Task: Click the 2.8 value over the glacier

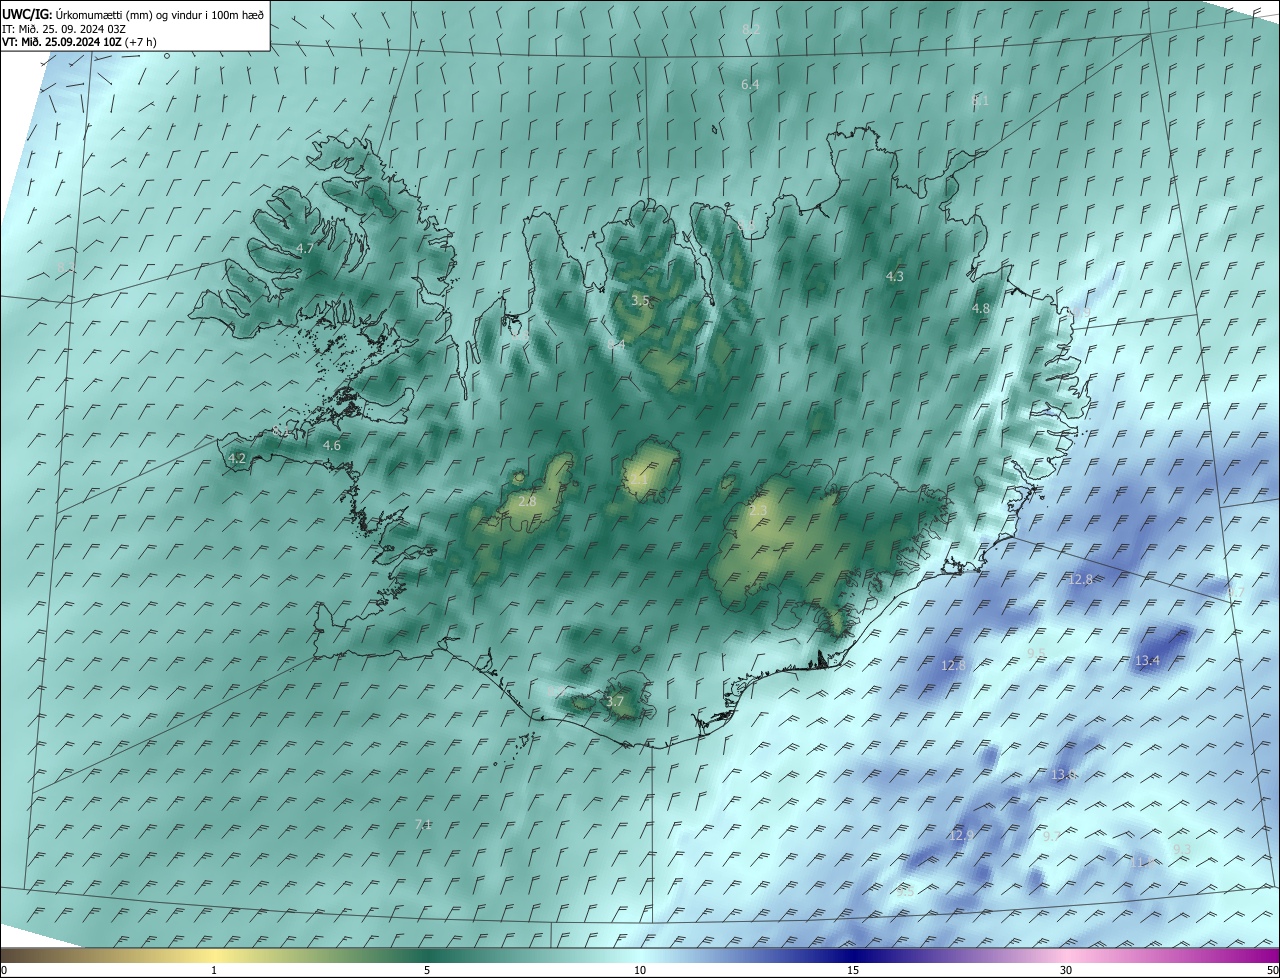Action: click(x=527, y=501)
